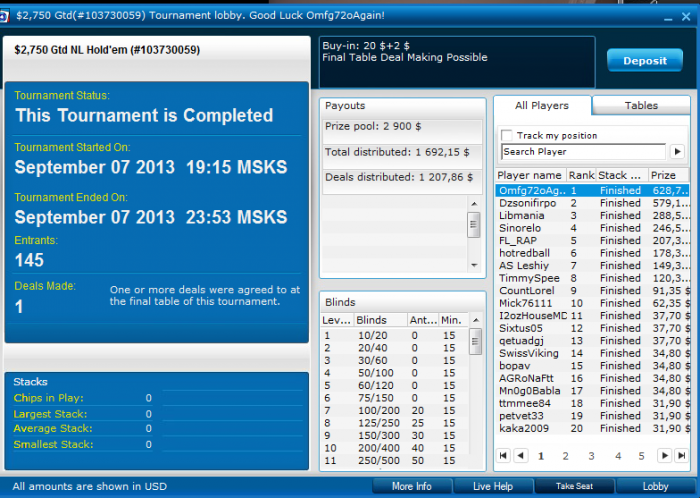Select player row TimmySpee

(592, 278)
